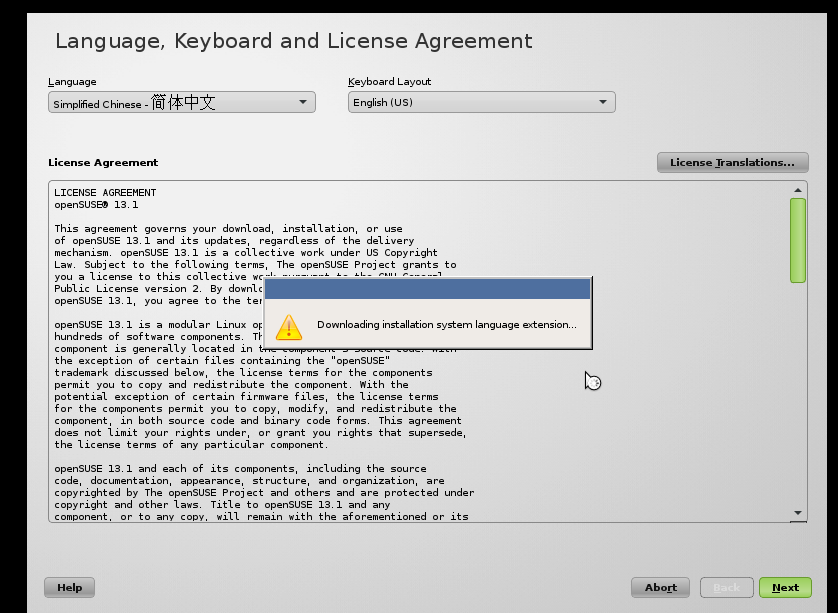The width and height of the screenshot is (838, 613).
Task: Click the warning triangle icon in popup
Action: tap(289, 327)
